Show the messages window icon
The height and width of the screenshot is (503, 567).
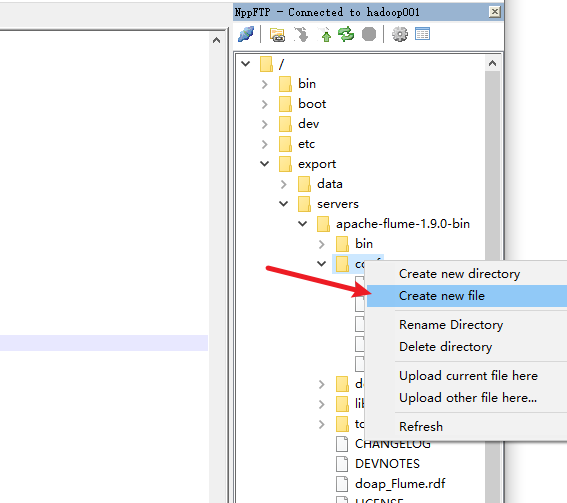click(422, 34)
